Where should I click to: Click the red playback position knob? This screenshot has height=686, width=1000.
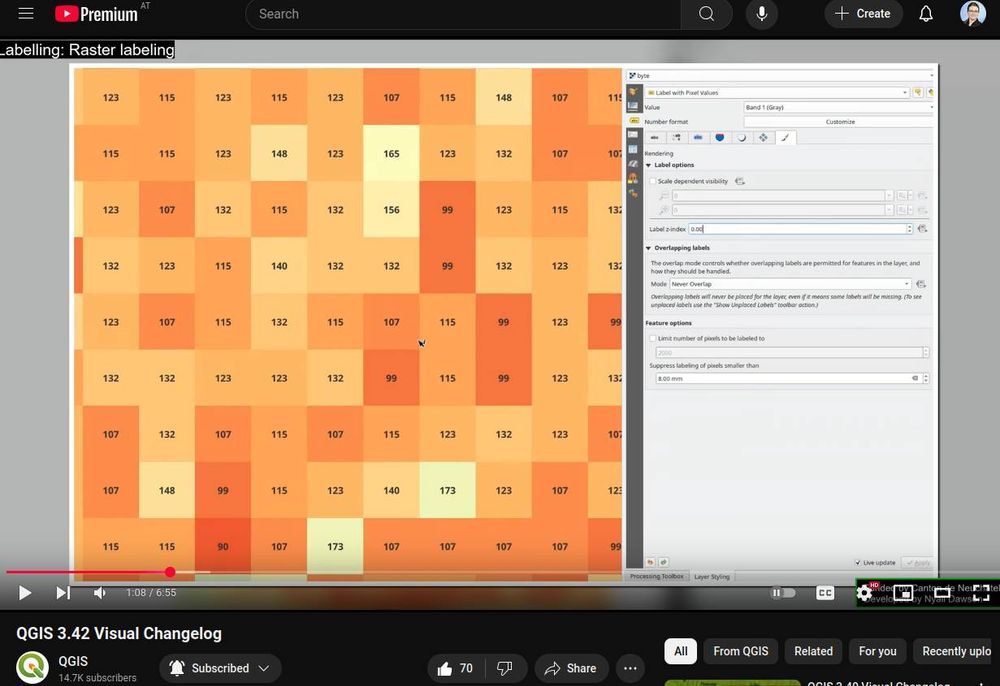(170, 572)
